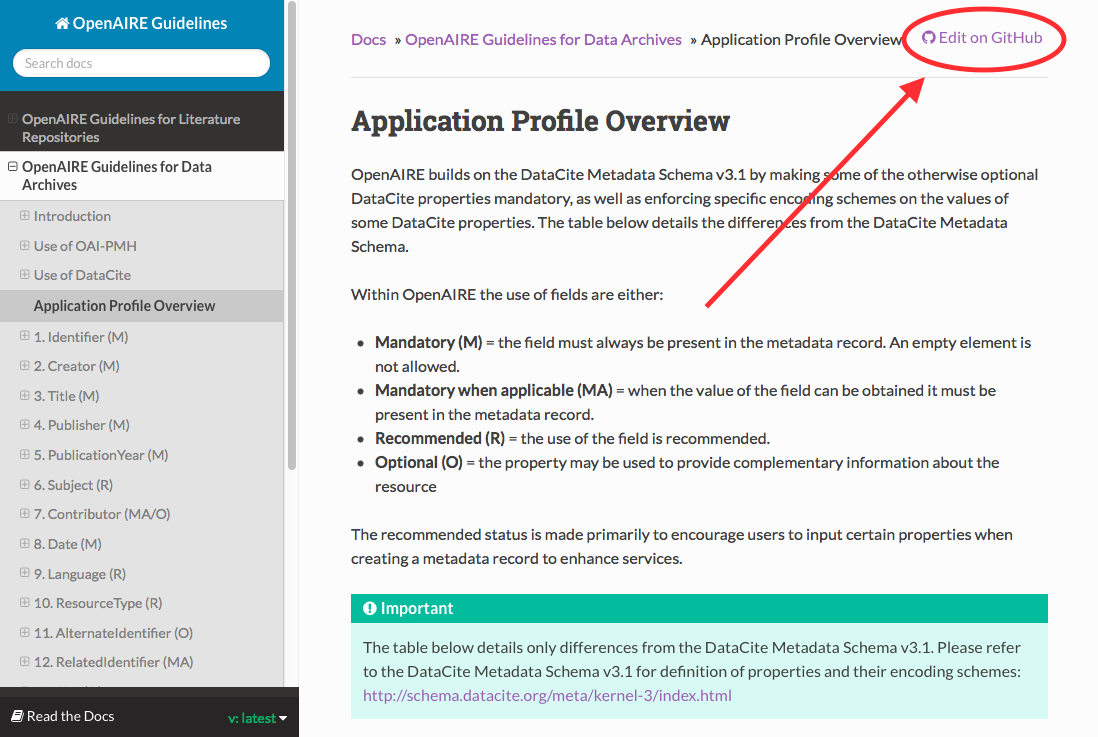Expand the 8. Date (M) item

tap(25, 544)
